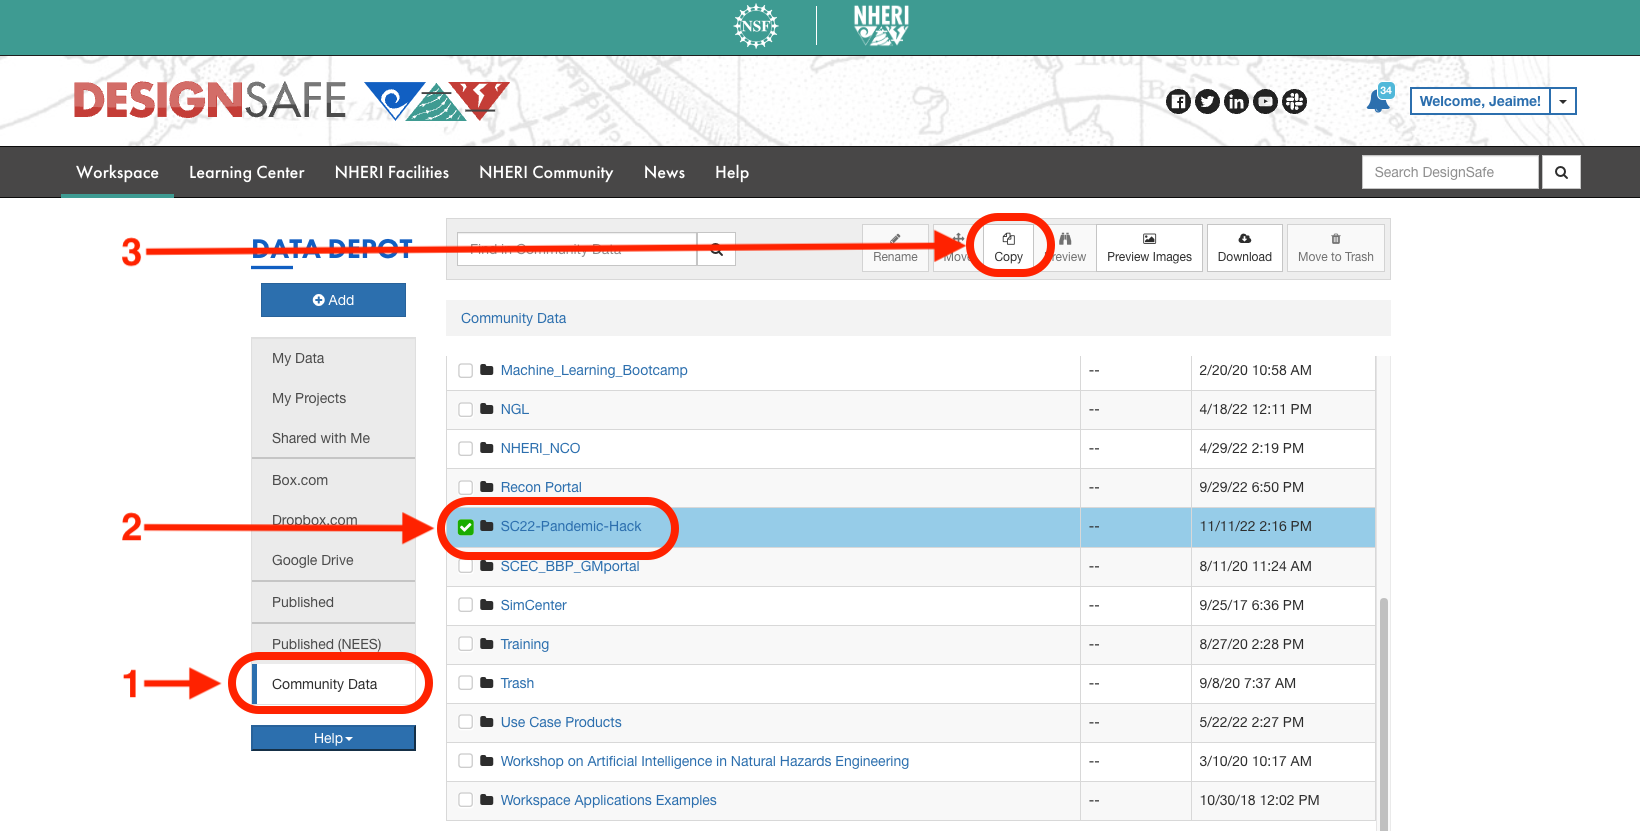Tick the NGL folder checkbox

point(466,410)
